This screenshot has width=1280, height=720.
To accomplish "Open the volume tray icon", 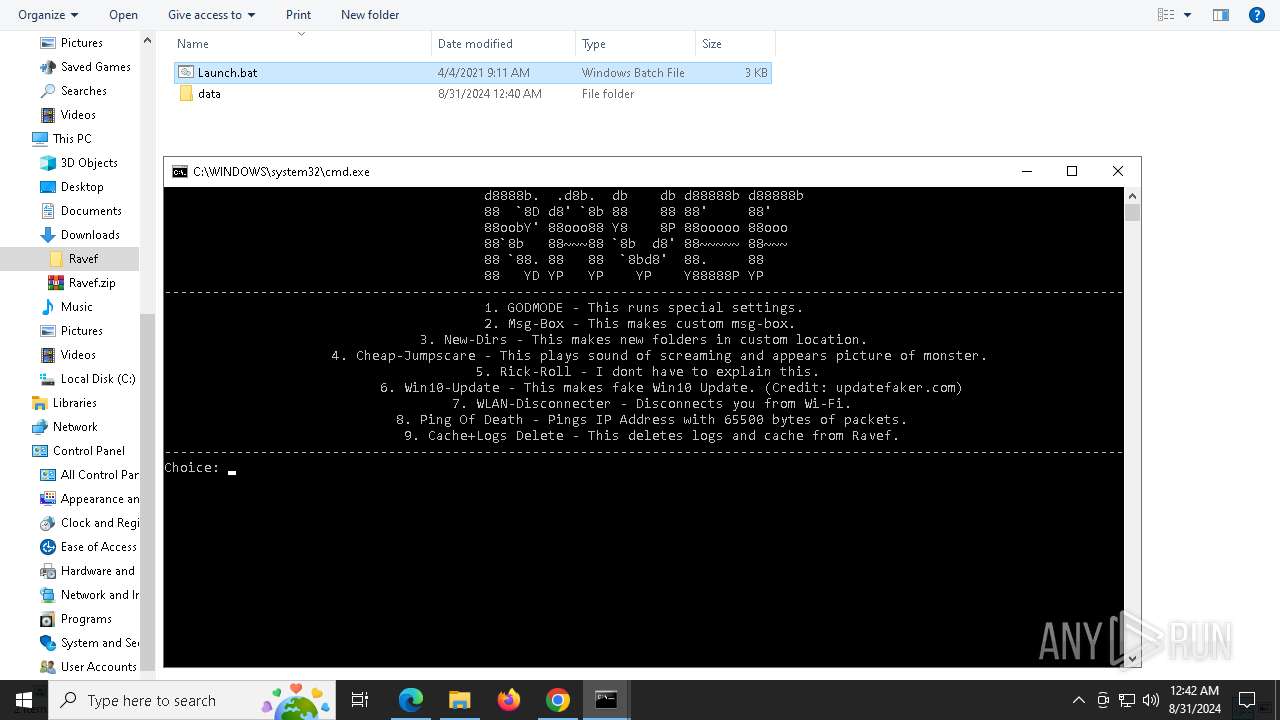I will [1151, 700].
